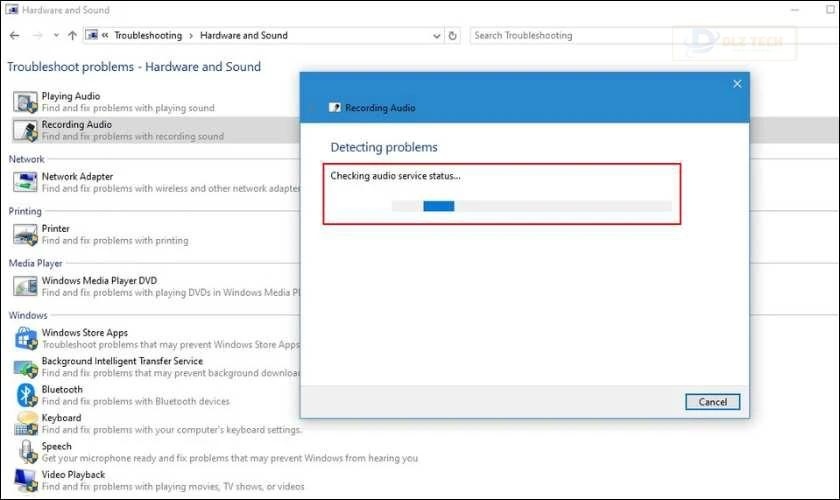Viewport: 840px width, 500px height.
Task: Open Background Intelligent Transfer Service icon
Action: (x=25, y=366)
